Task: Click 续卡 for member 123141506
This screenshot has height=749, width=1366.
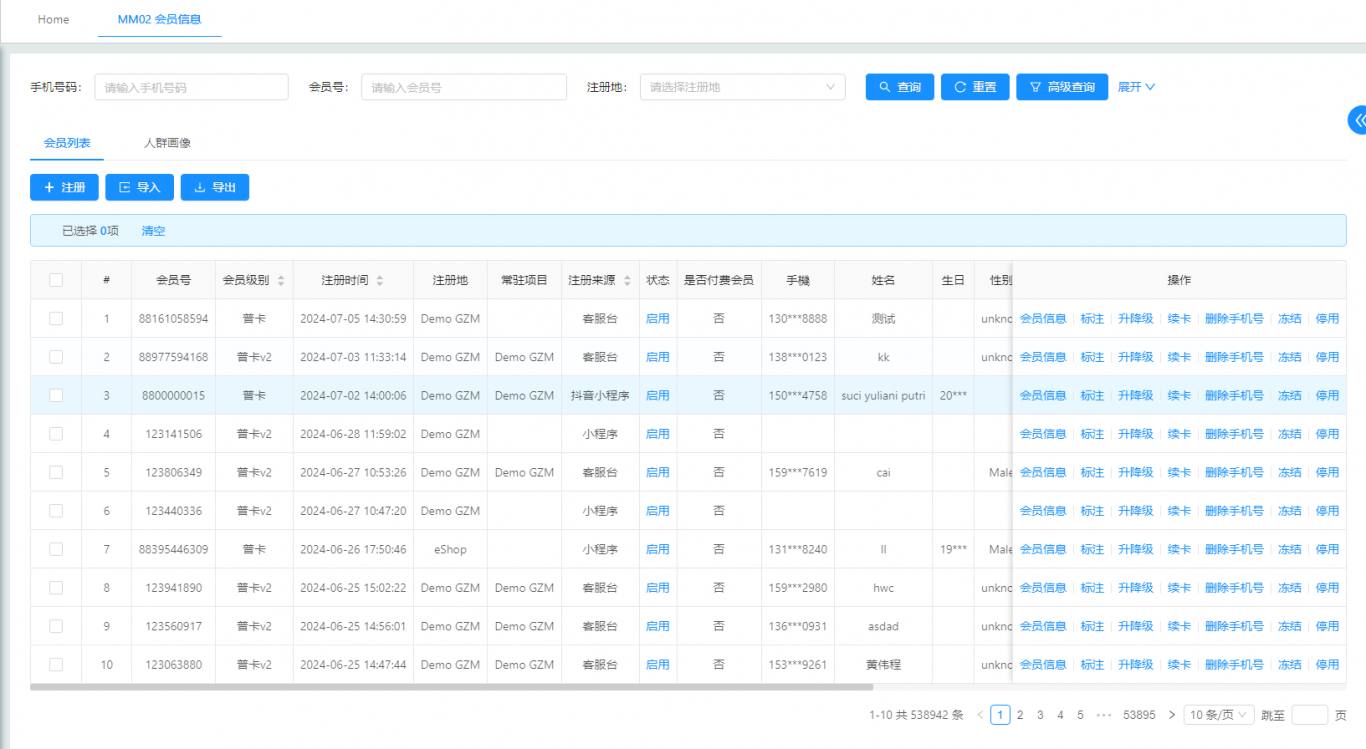Action: 1179,434
